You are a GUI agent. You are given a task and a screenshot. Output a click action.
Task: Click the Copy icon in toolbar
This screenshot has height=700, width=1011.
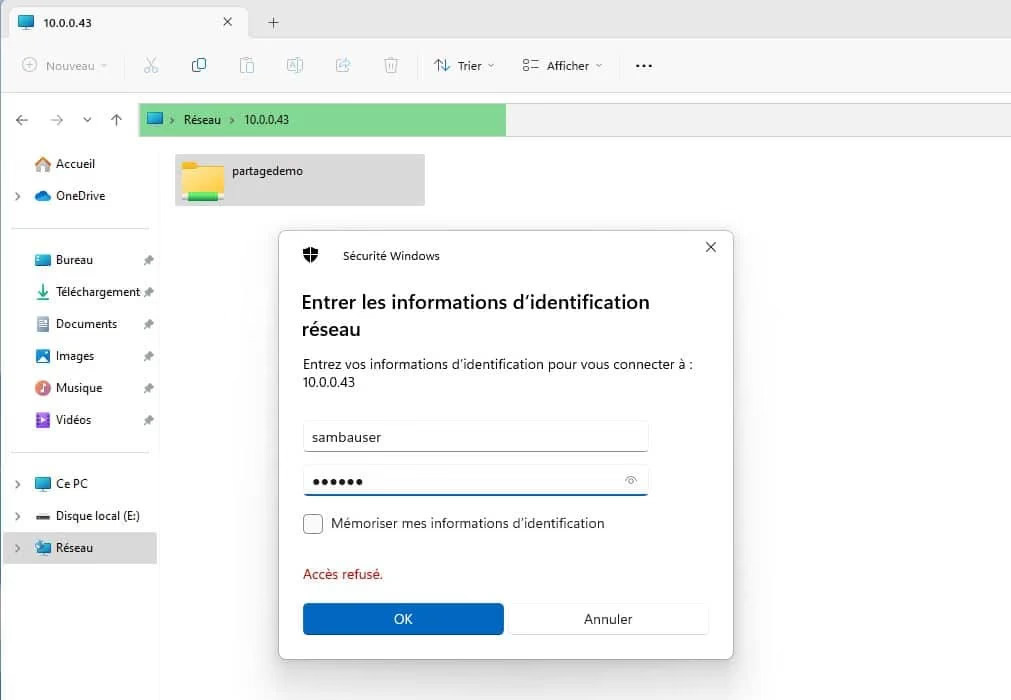coord(199,66)
